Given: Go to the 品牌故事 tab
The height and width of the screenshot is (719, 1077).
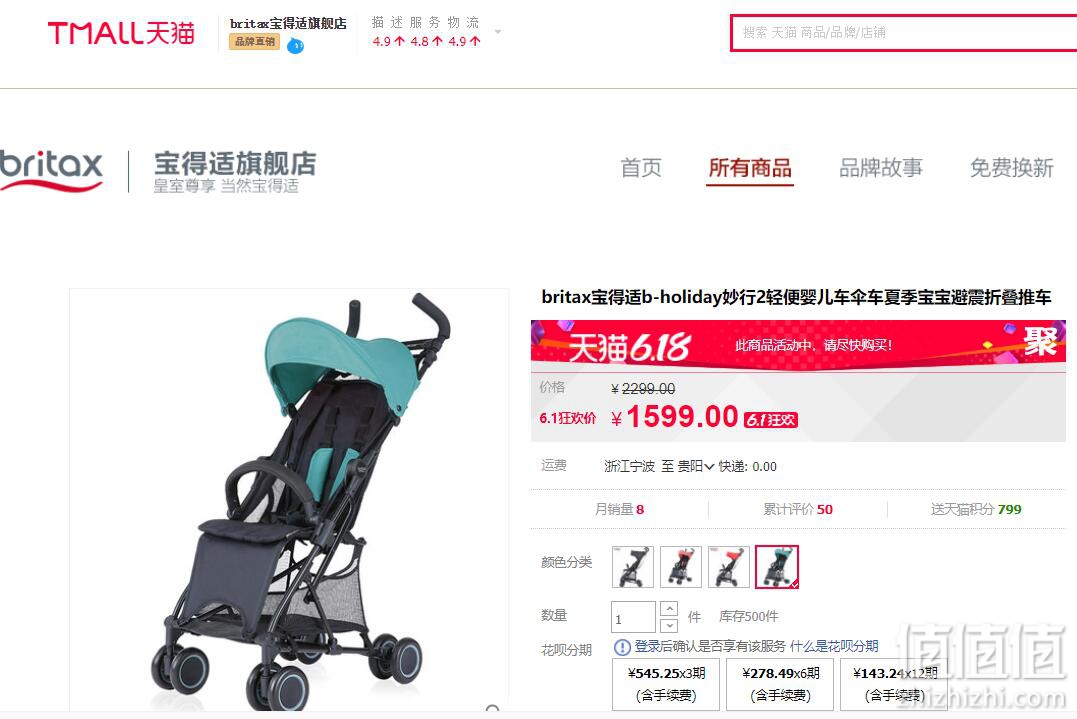Looking at the screenshot, I should [x=881, y=168].
